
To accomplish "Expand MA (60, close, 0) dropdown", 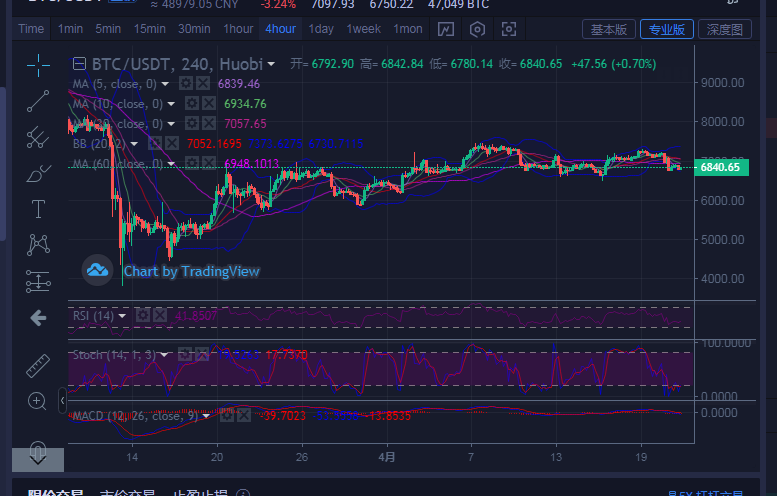I will coord(171,164).
